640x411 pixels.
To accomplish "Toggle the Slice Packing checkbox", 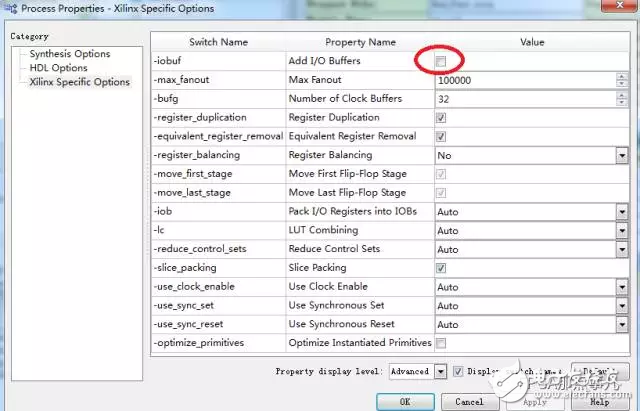I will click(441, 268).
